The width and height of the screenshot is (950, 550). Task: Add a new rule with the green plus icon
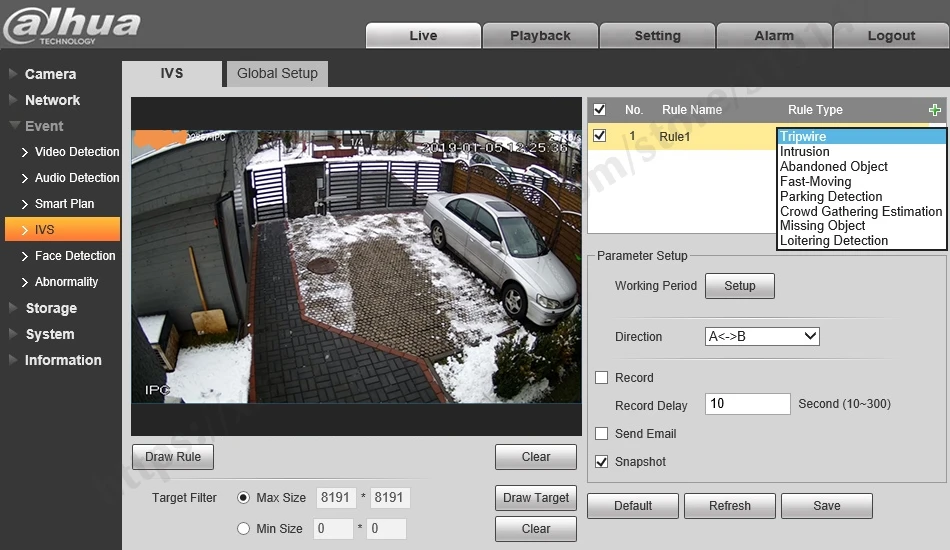[934, 110]
